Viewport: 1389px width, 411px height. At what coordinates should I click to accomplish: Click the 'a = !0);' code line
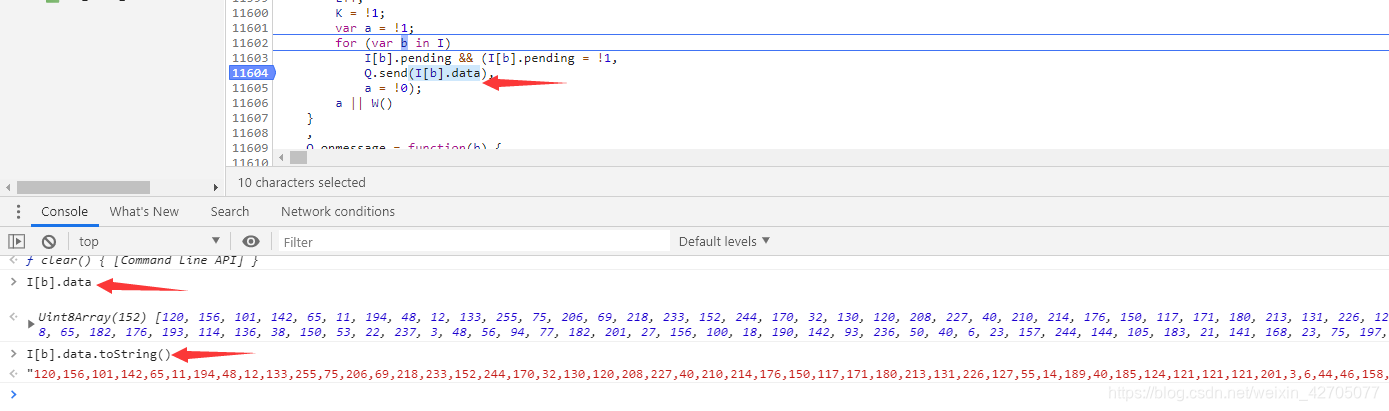click(393, 88)
